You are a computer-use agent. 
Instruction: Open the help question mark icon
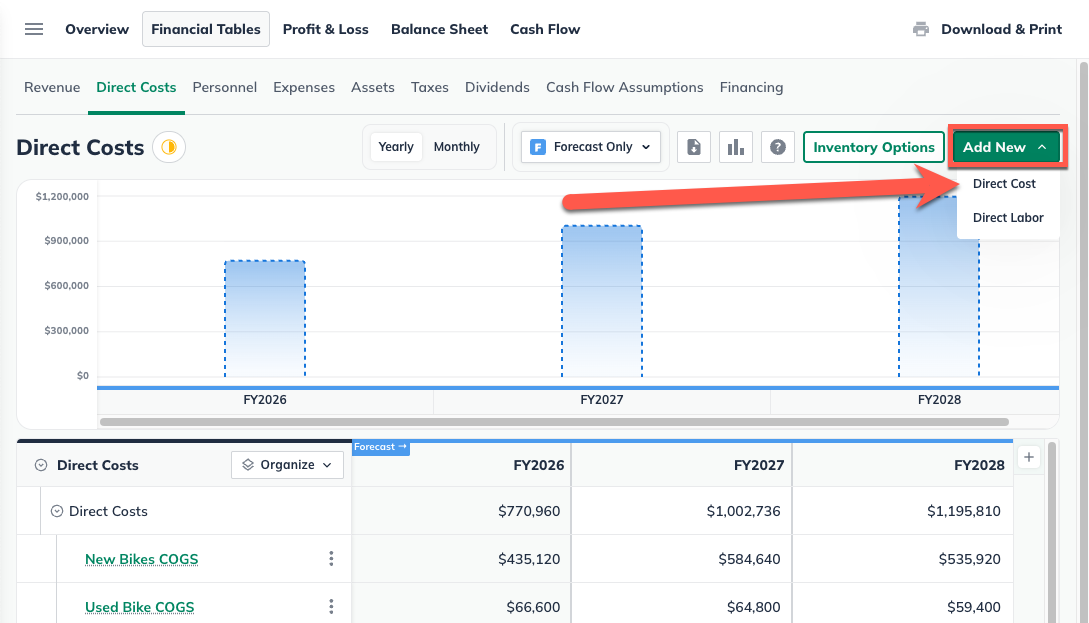(x=778, y=147)
